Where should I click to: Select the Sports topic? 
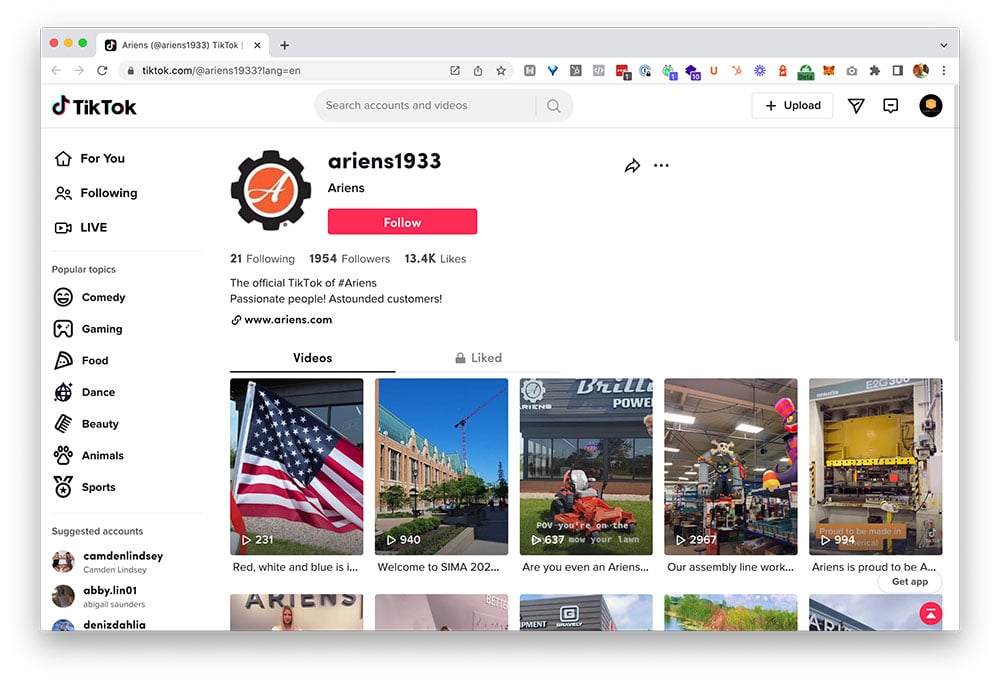(x=85, y=487)
